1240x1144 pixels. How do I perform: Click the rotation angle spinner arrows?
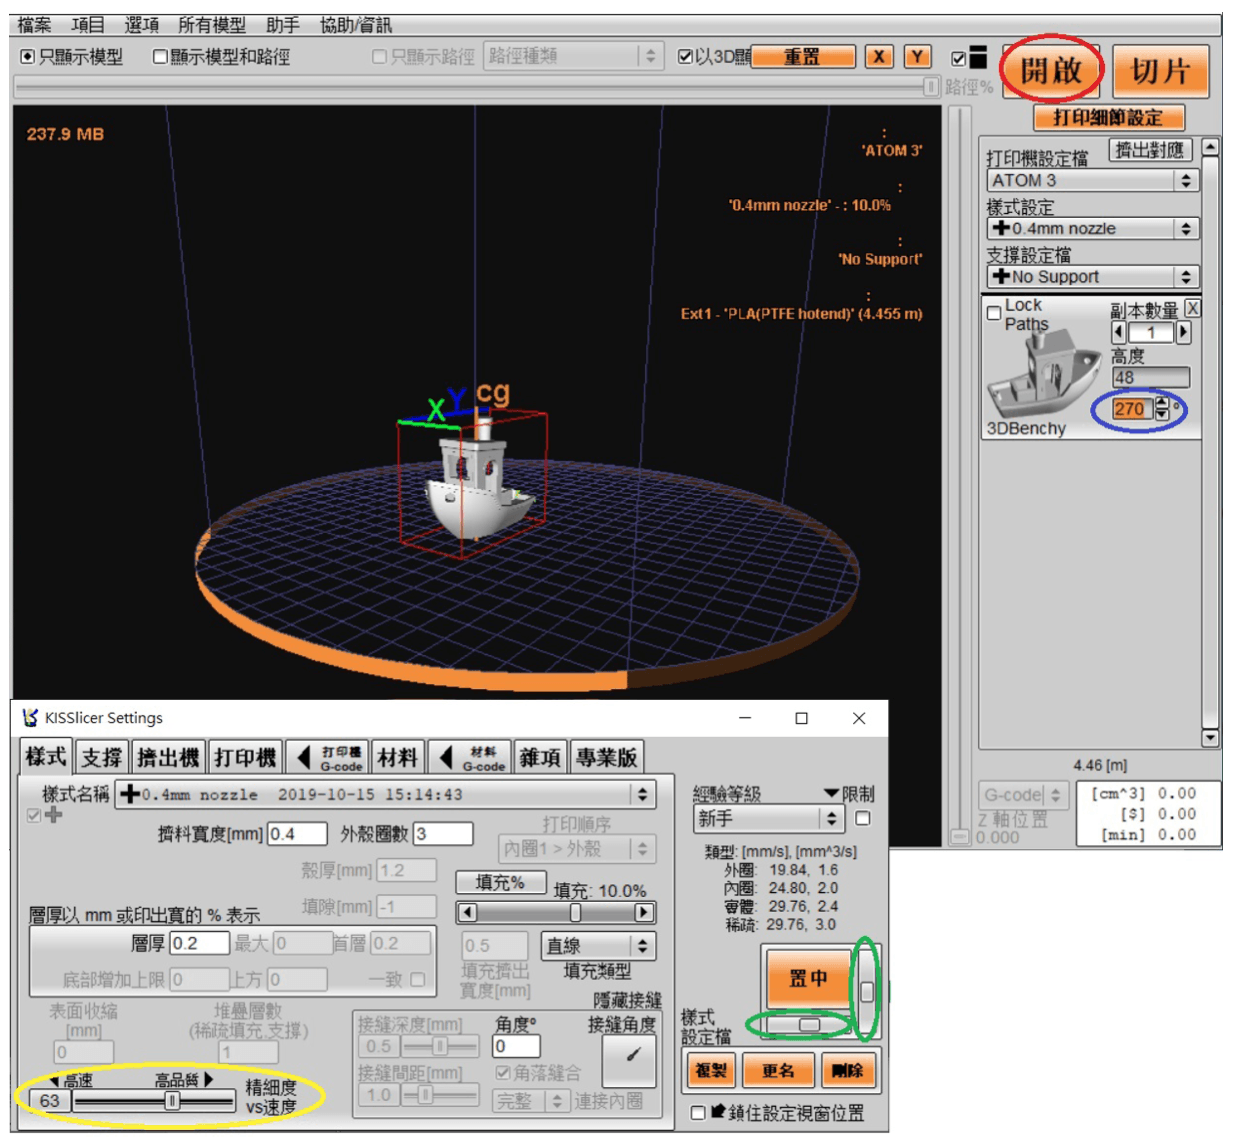(1161, 408)
